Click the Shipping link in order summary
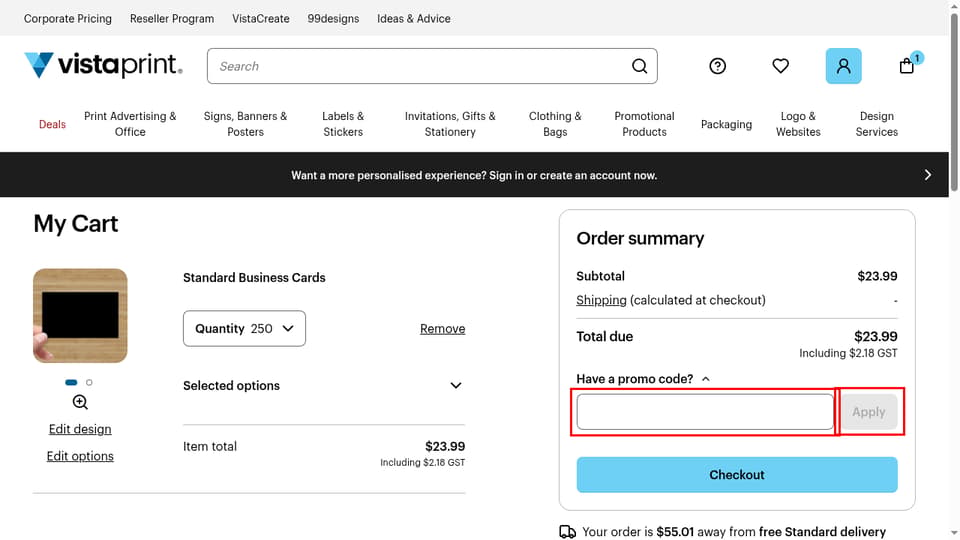This screenshot has height=540, width=960. [x=601, y=300]
